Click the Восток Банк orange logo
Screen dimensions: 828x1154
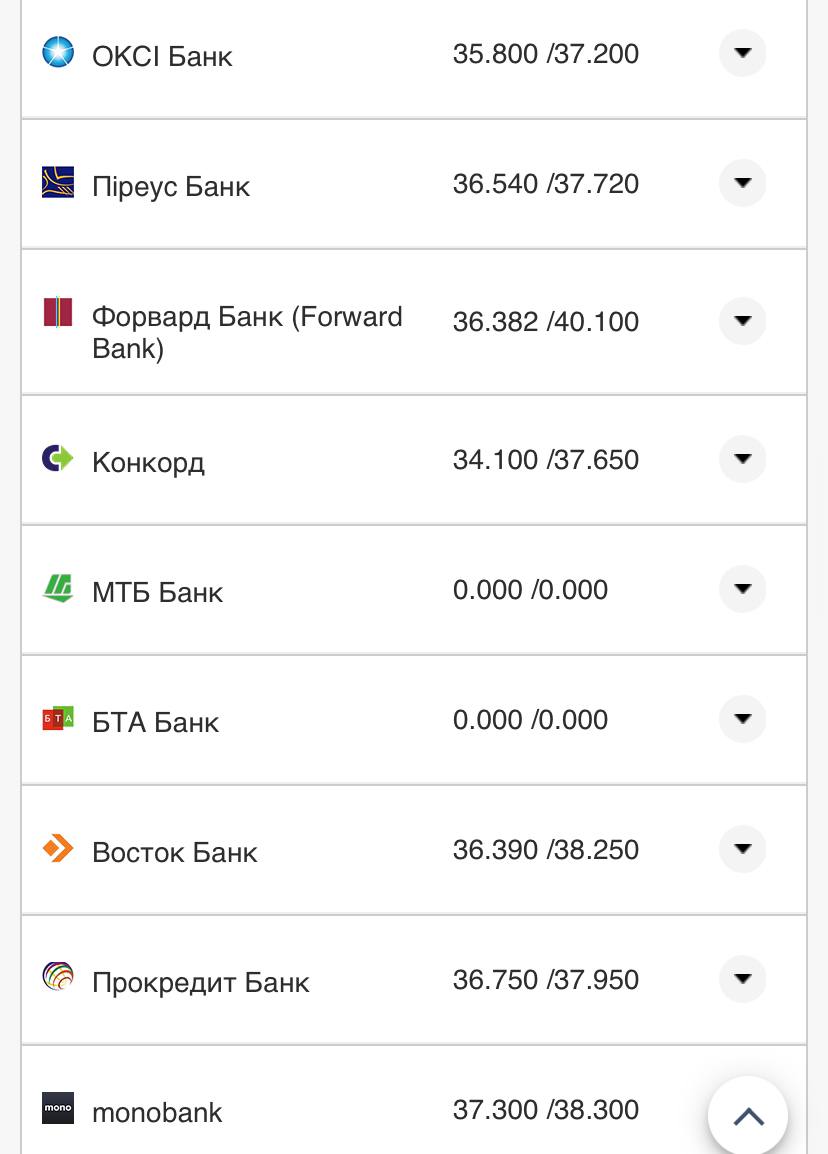58,849
